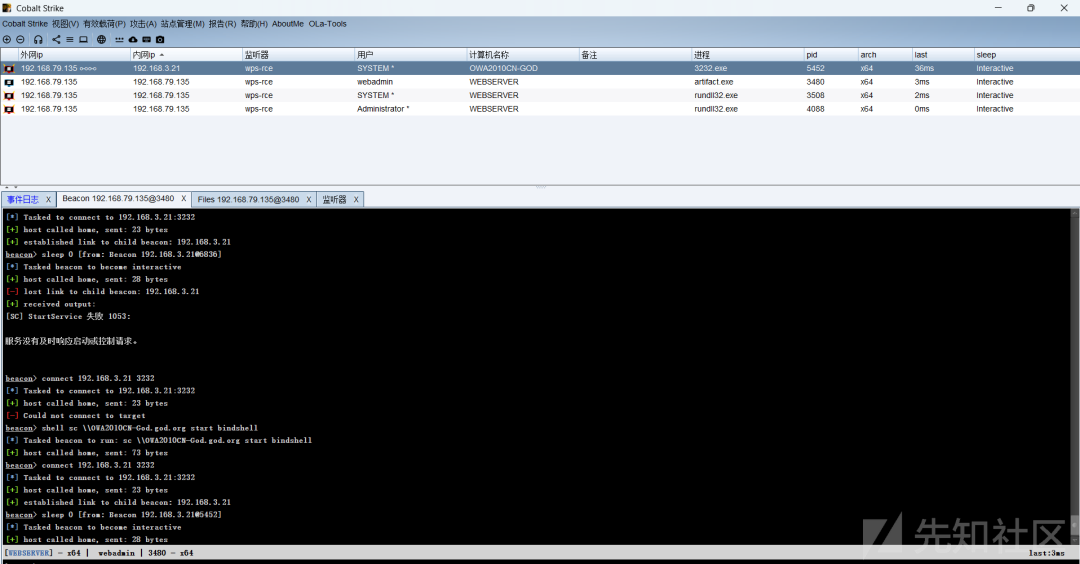Minimize the Cobalt Strike window
The width and height of the screenshot is (1080, 564).
click(998, 8)
